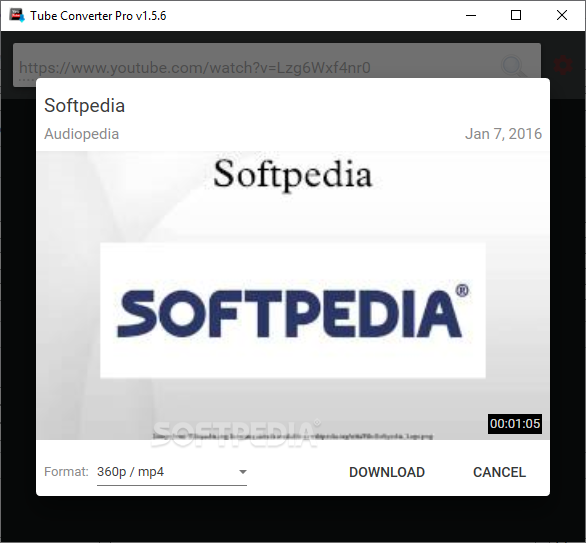The width and height of the screenshot is (586, 543).
Task: Close the Tube Converter Pro window
Action: tap(562, 15)
